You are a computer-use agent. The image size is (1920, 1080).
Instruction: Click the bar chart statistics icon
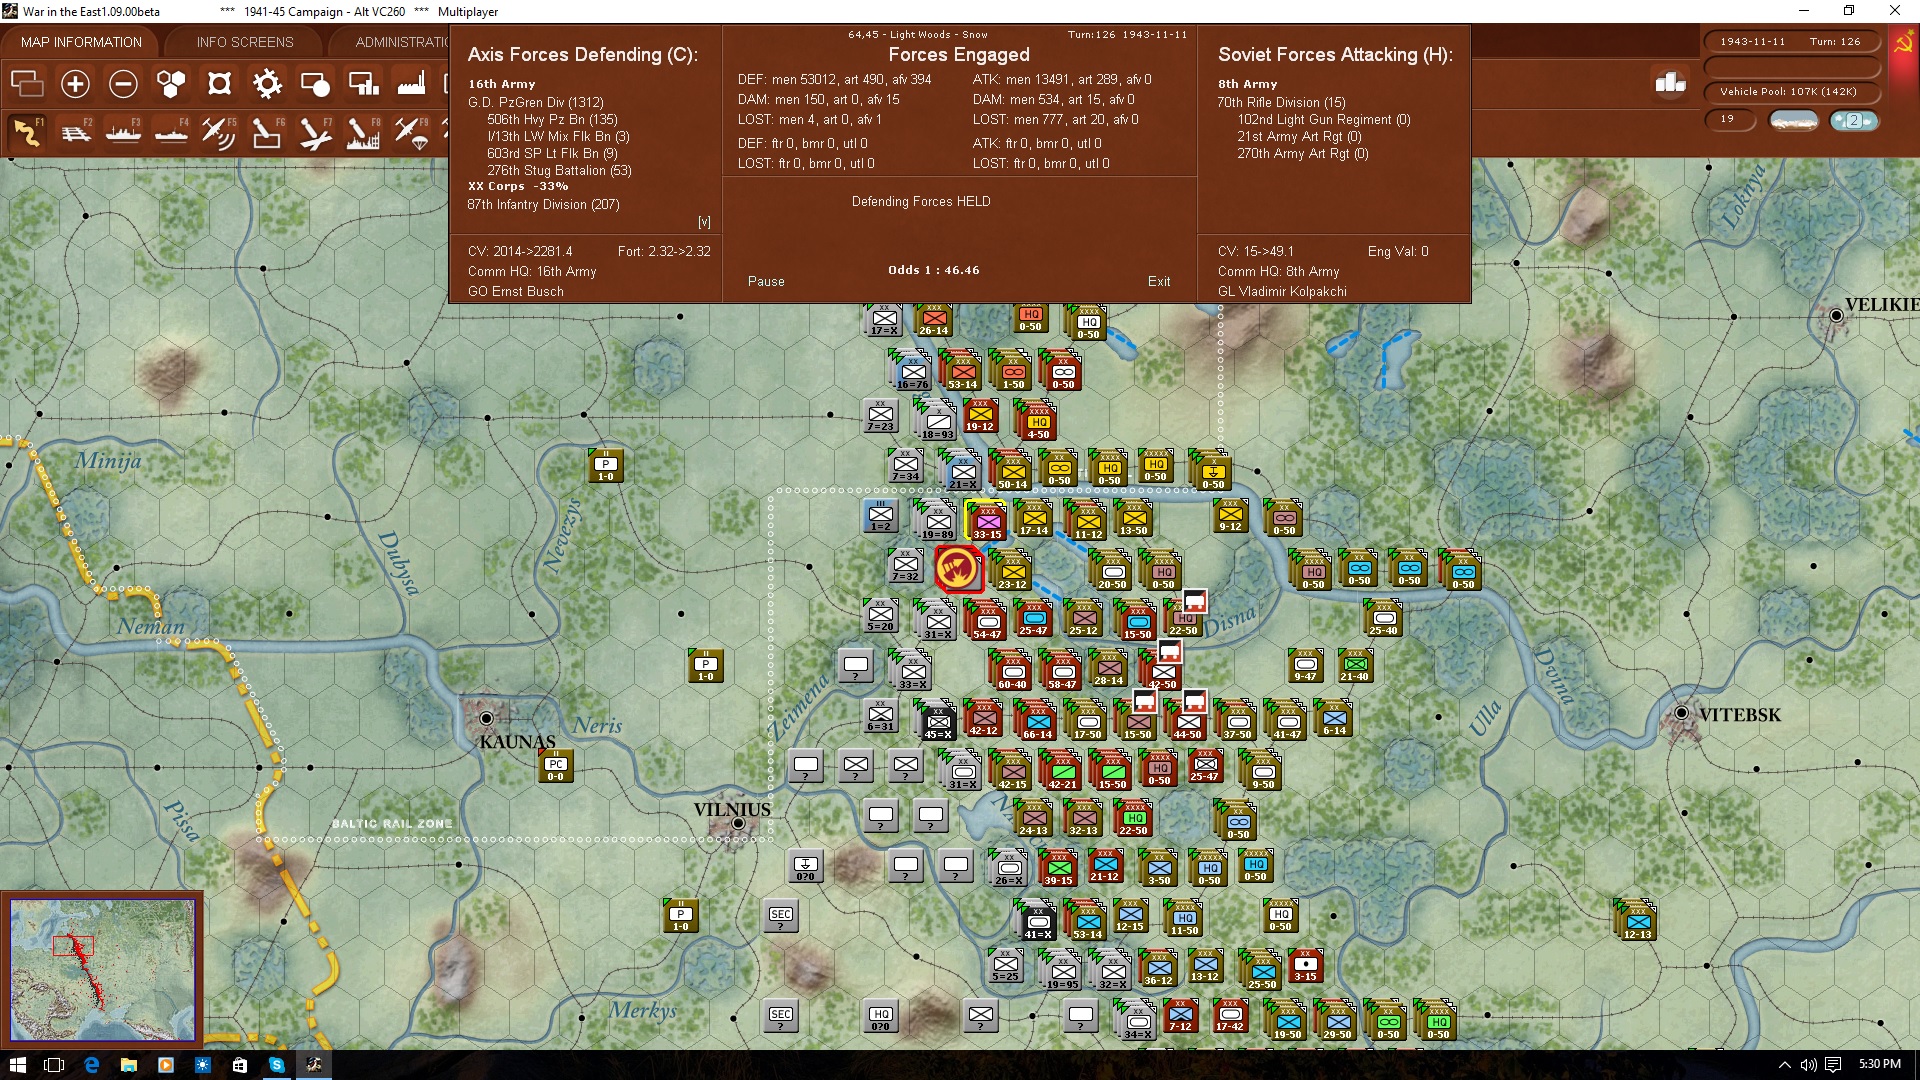[x=1670, y=83]
